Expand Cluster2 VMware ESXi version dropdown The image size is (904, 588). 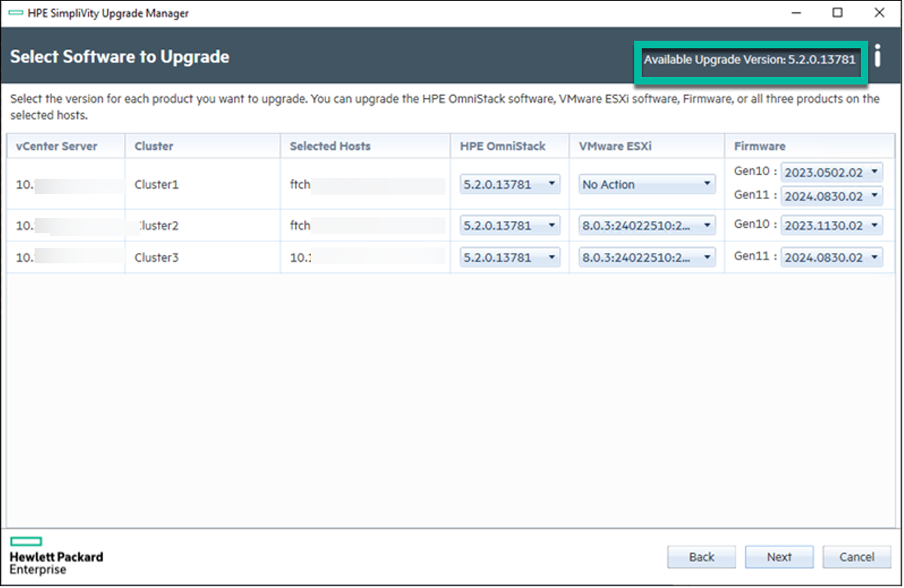click(x=647, y=225)
